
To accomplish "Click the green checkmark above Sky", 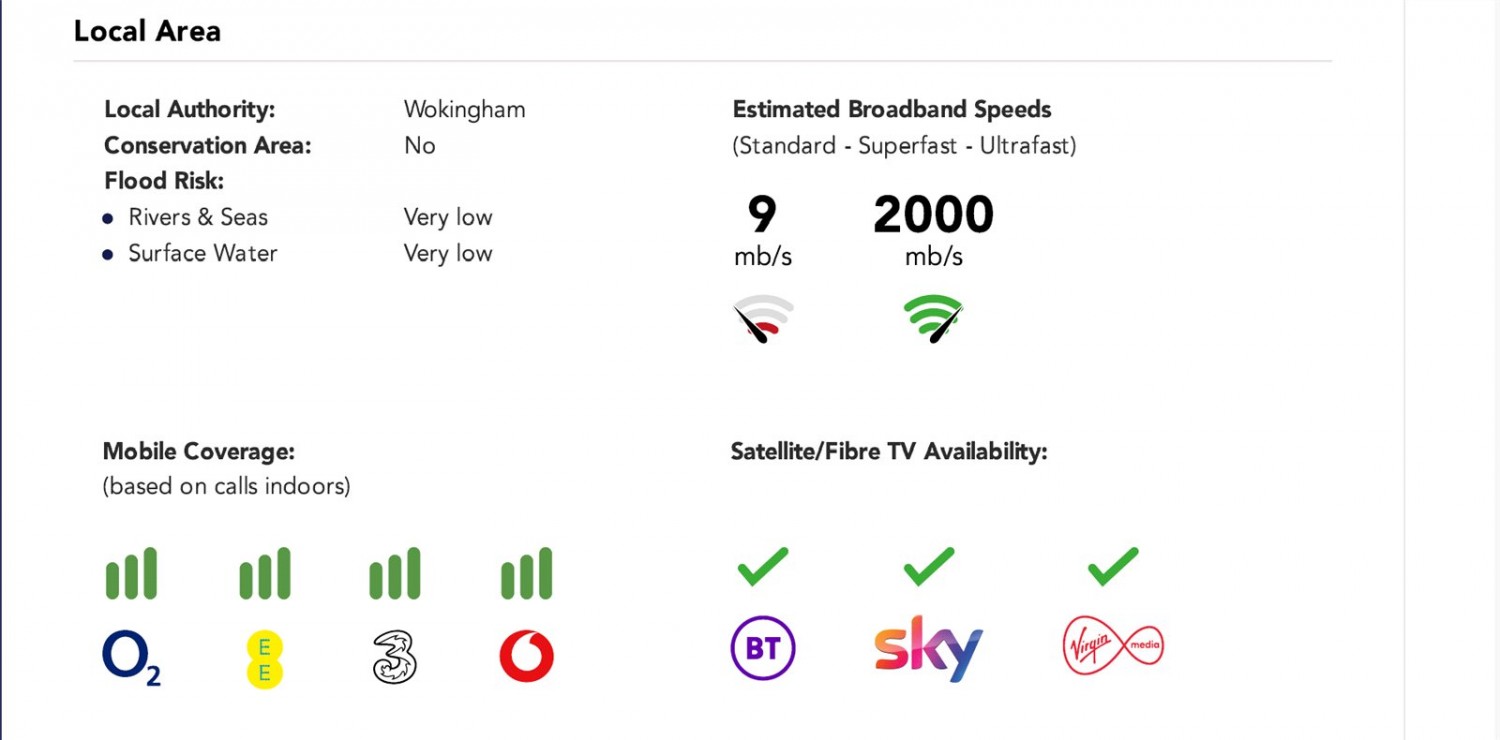I will pos(929,566).
